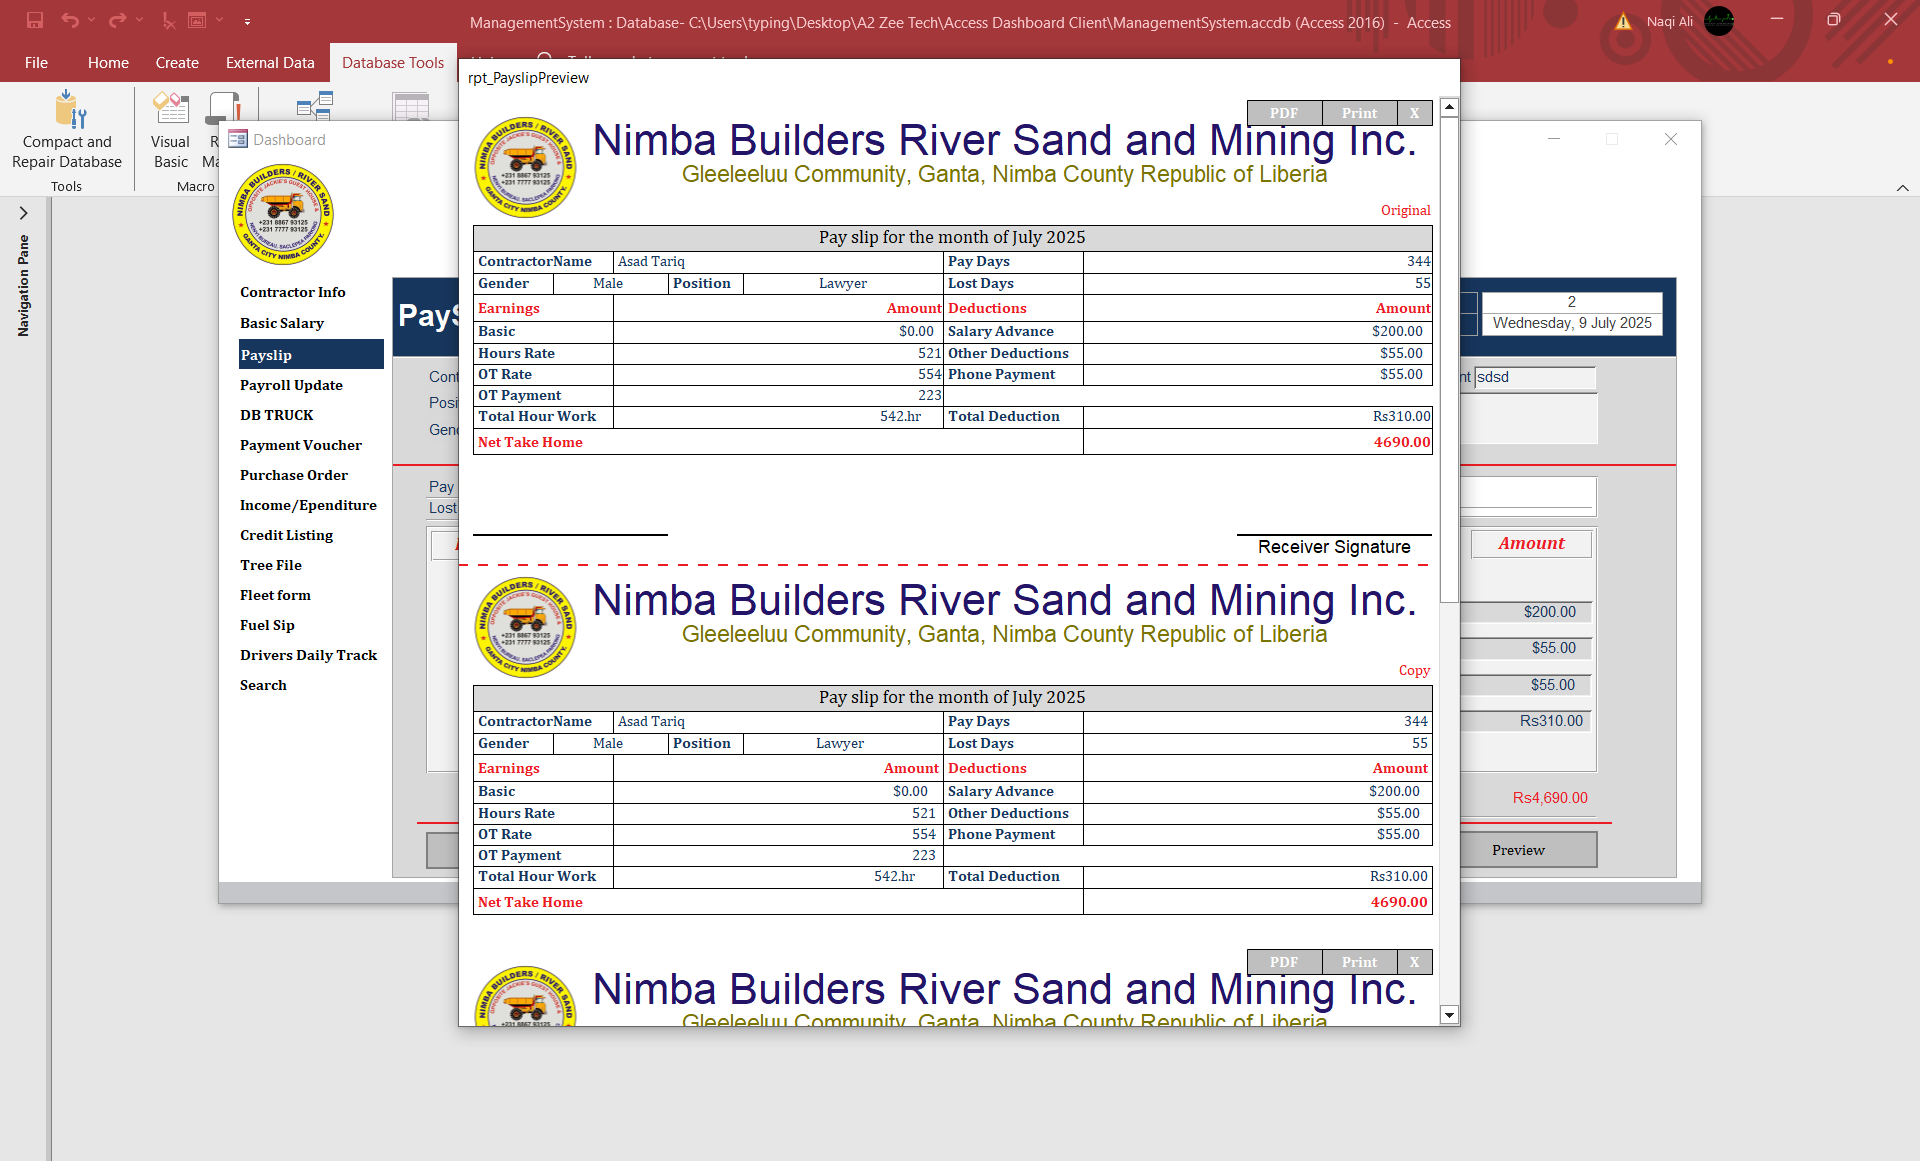
Task: Open Customize Quick Access Toolbar menu
Action: tap(247, 21)
